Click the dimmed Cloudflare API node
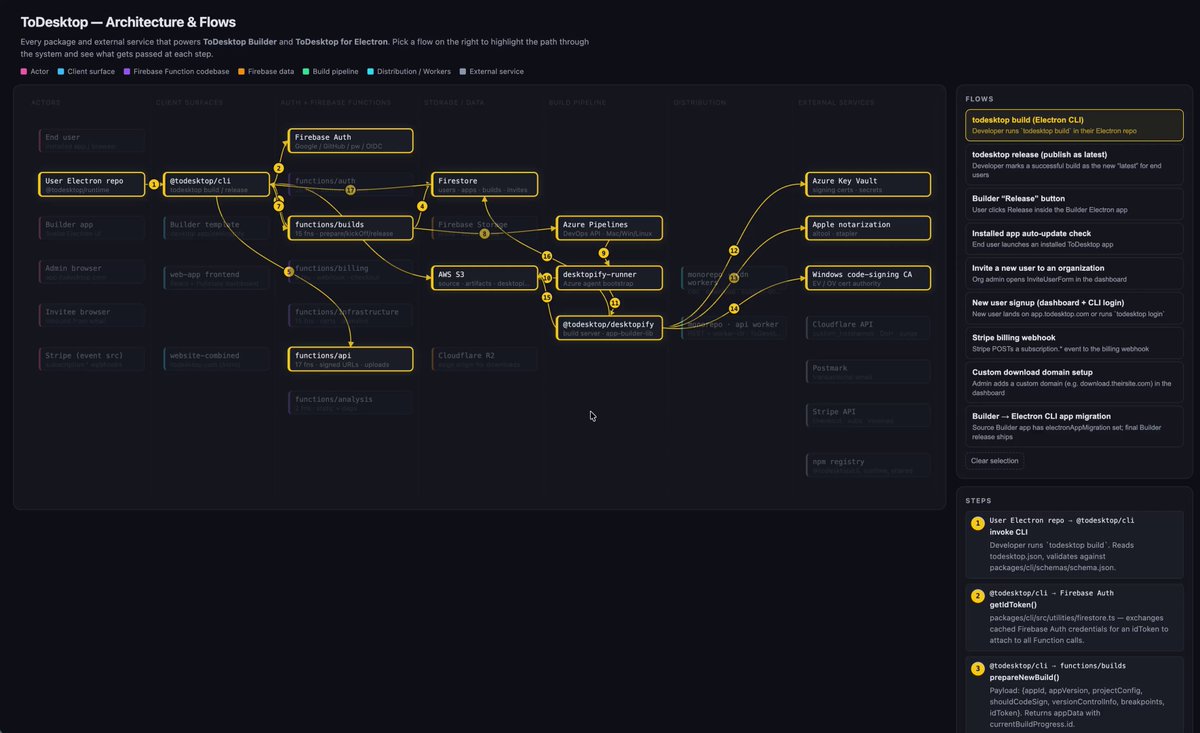The image size is (1200, 733). (x=868, y=328)
